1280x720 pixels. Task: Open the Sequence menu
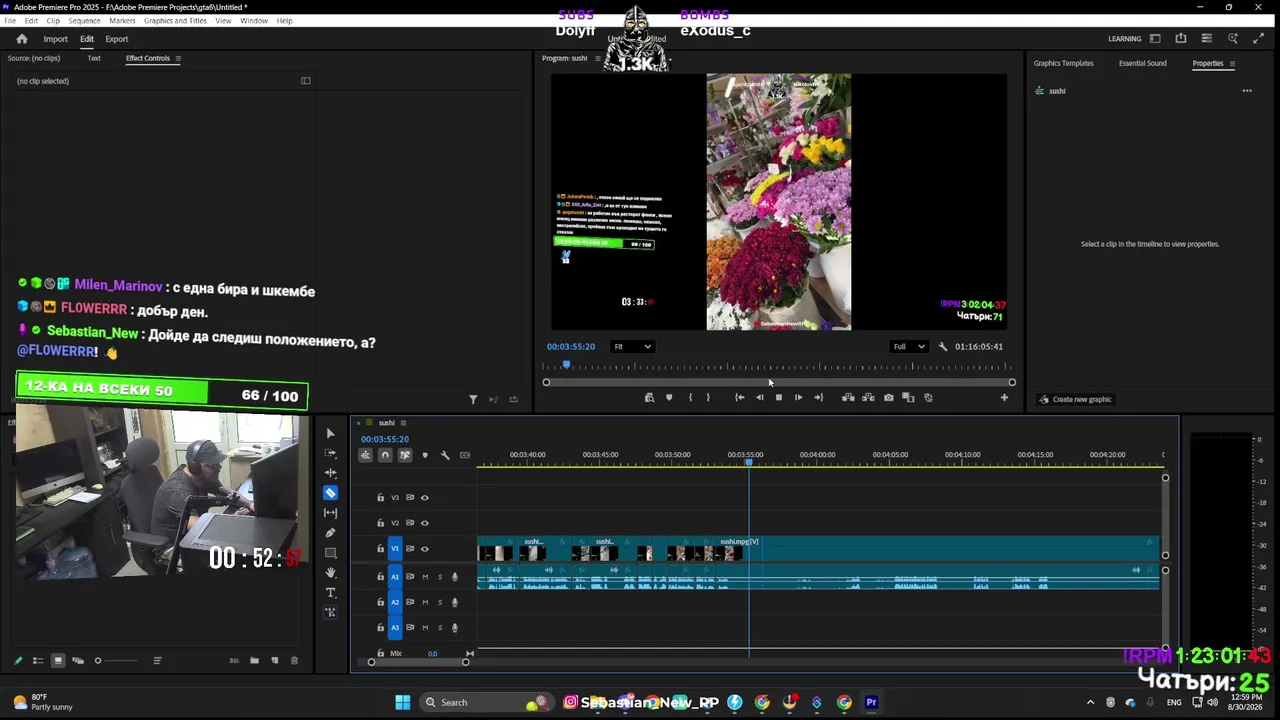coord(84,21)
